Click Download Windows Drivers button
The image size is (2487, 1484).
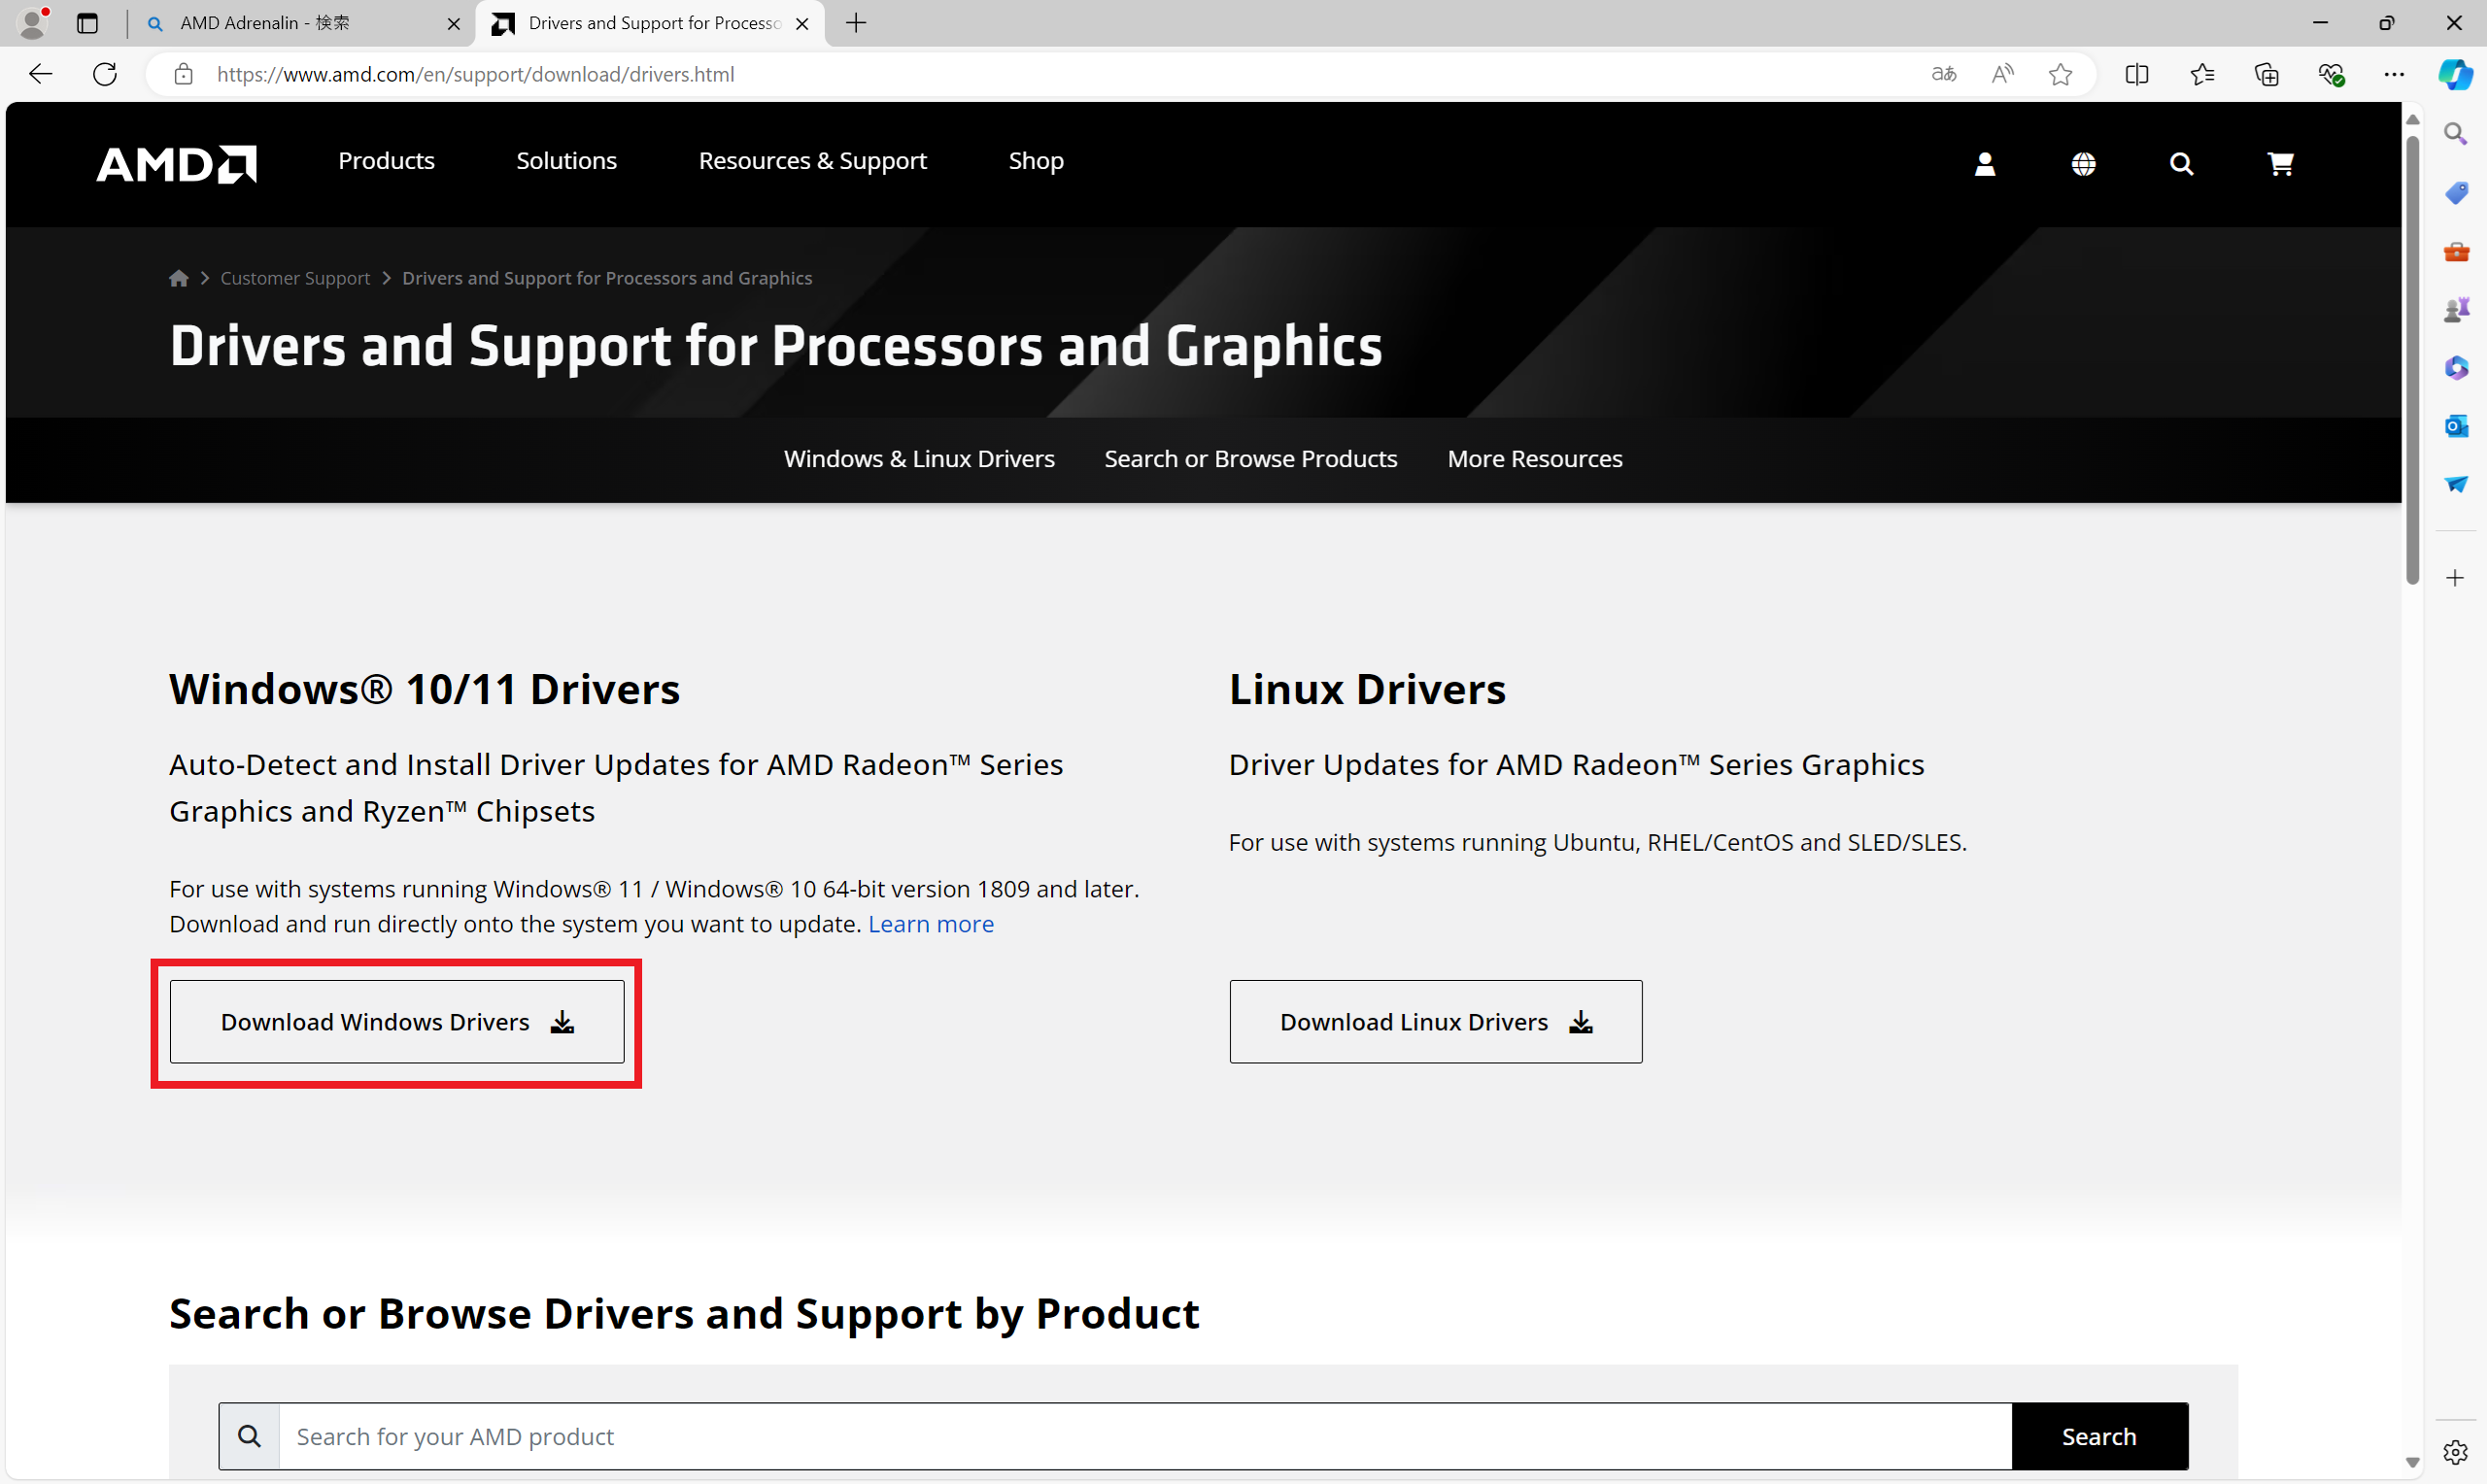coord(397,1021)
